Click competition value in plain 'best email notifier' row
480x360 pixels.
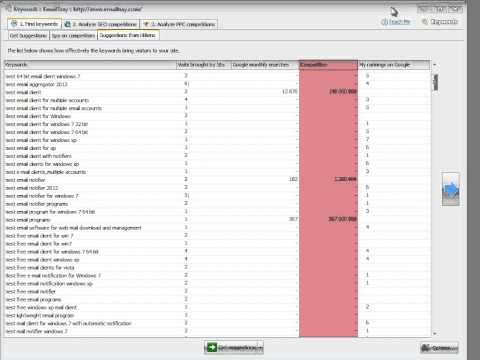(x=345, y=179)
